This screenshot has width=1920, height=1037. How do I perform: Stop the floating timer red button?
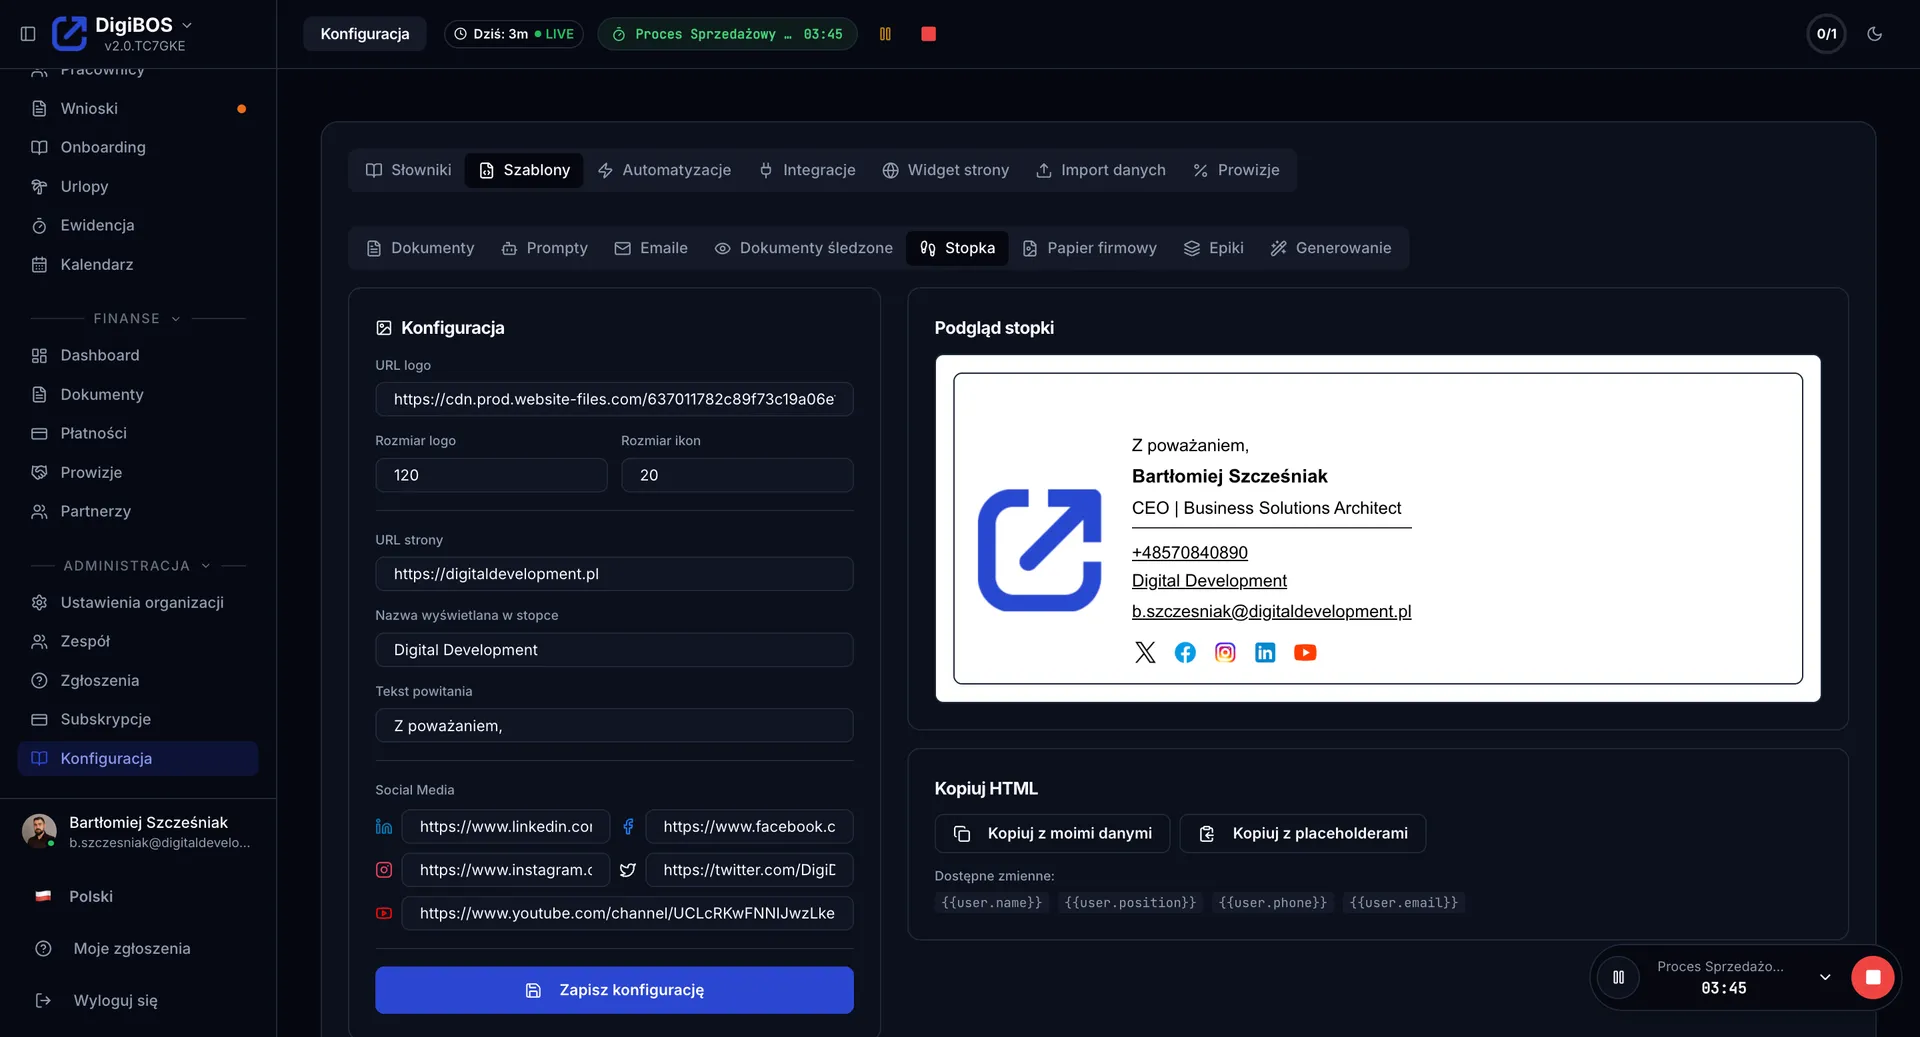(1872, 977)
